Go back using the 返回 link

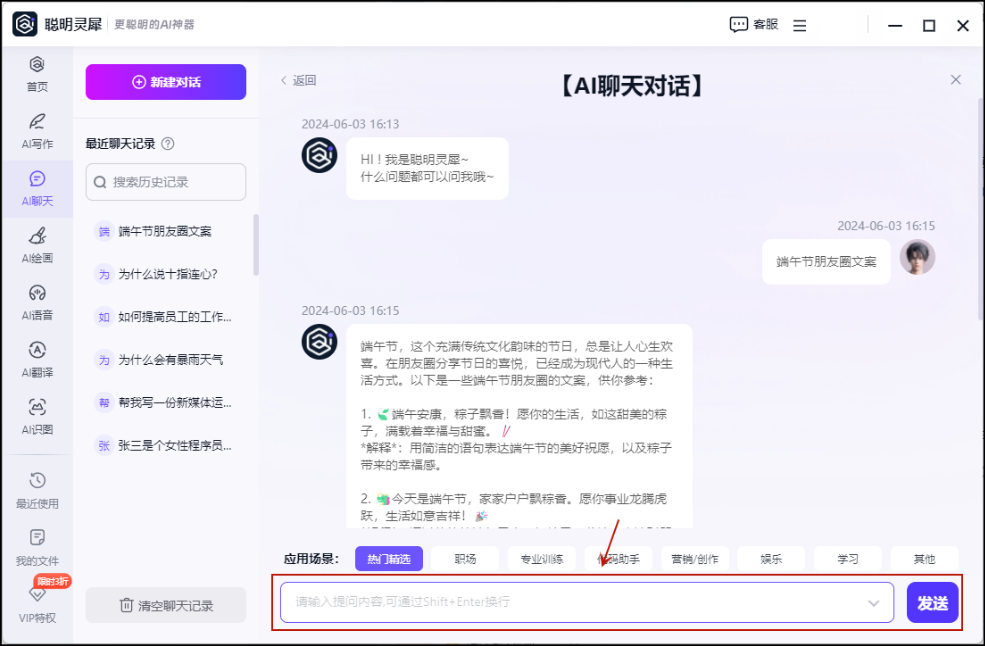(298, 80)
